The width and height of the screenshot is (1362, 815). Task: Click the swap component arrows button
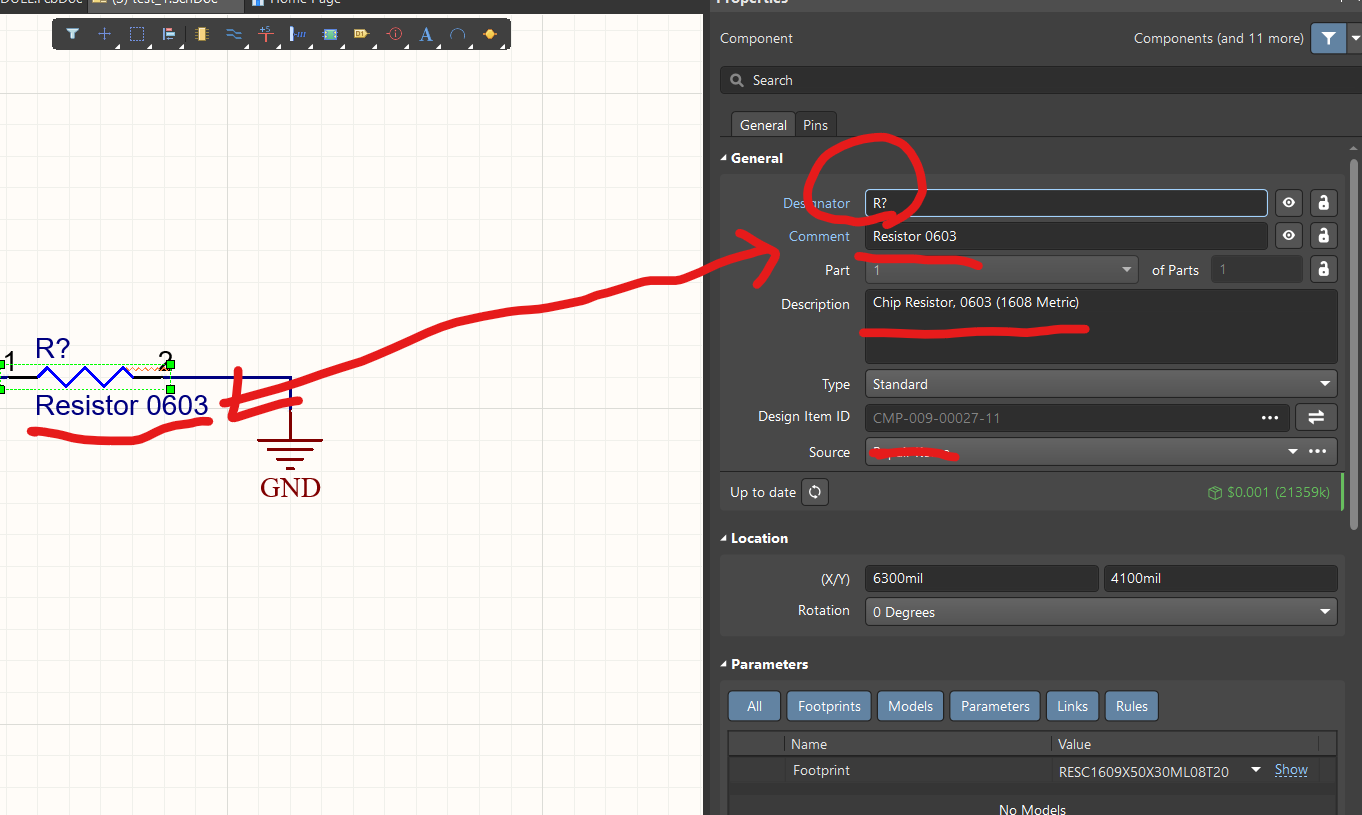point(1316,417)
